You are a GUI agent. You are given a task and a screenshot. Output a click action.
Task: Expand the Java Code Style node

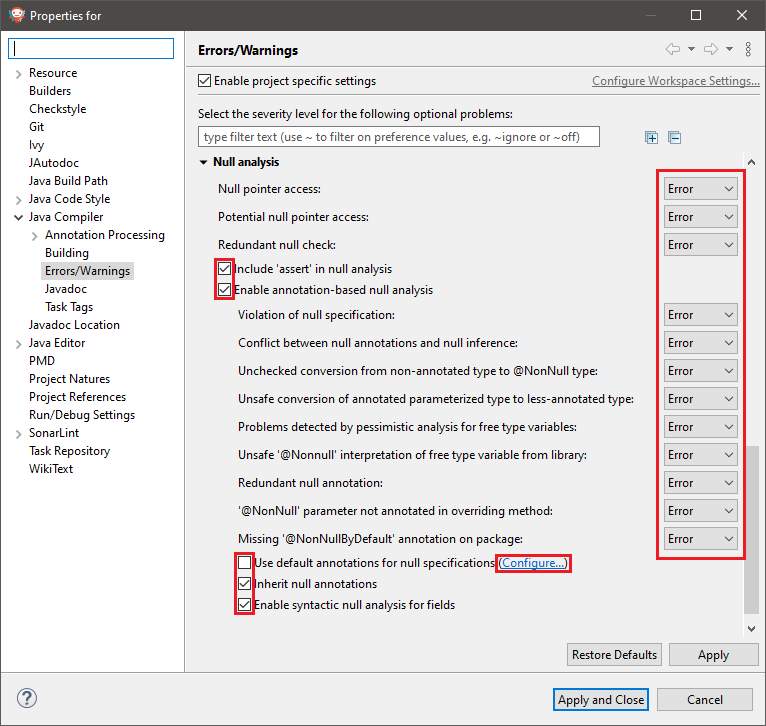pos(19,200)
